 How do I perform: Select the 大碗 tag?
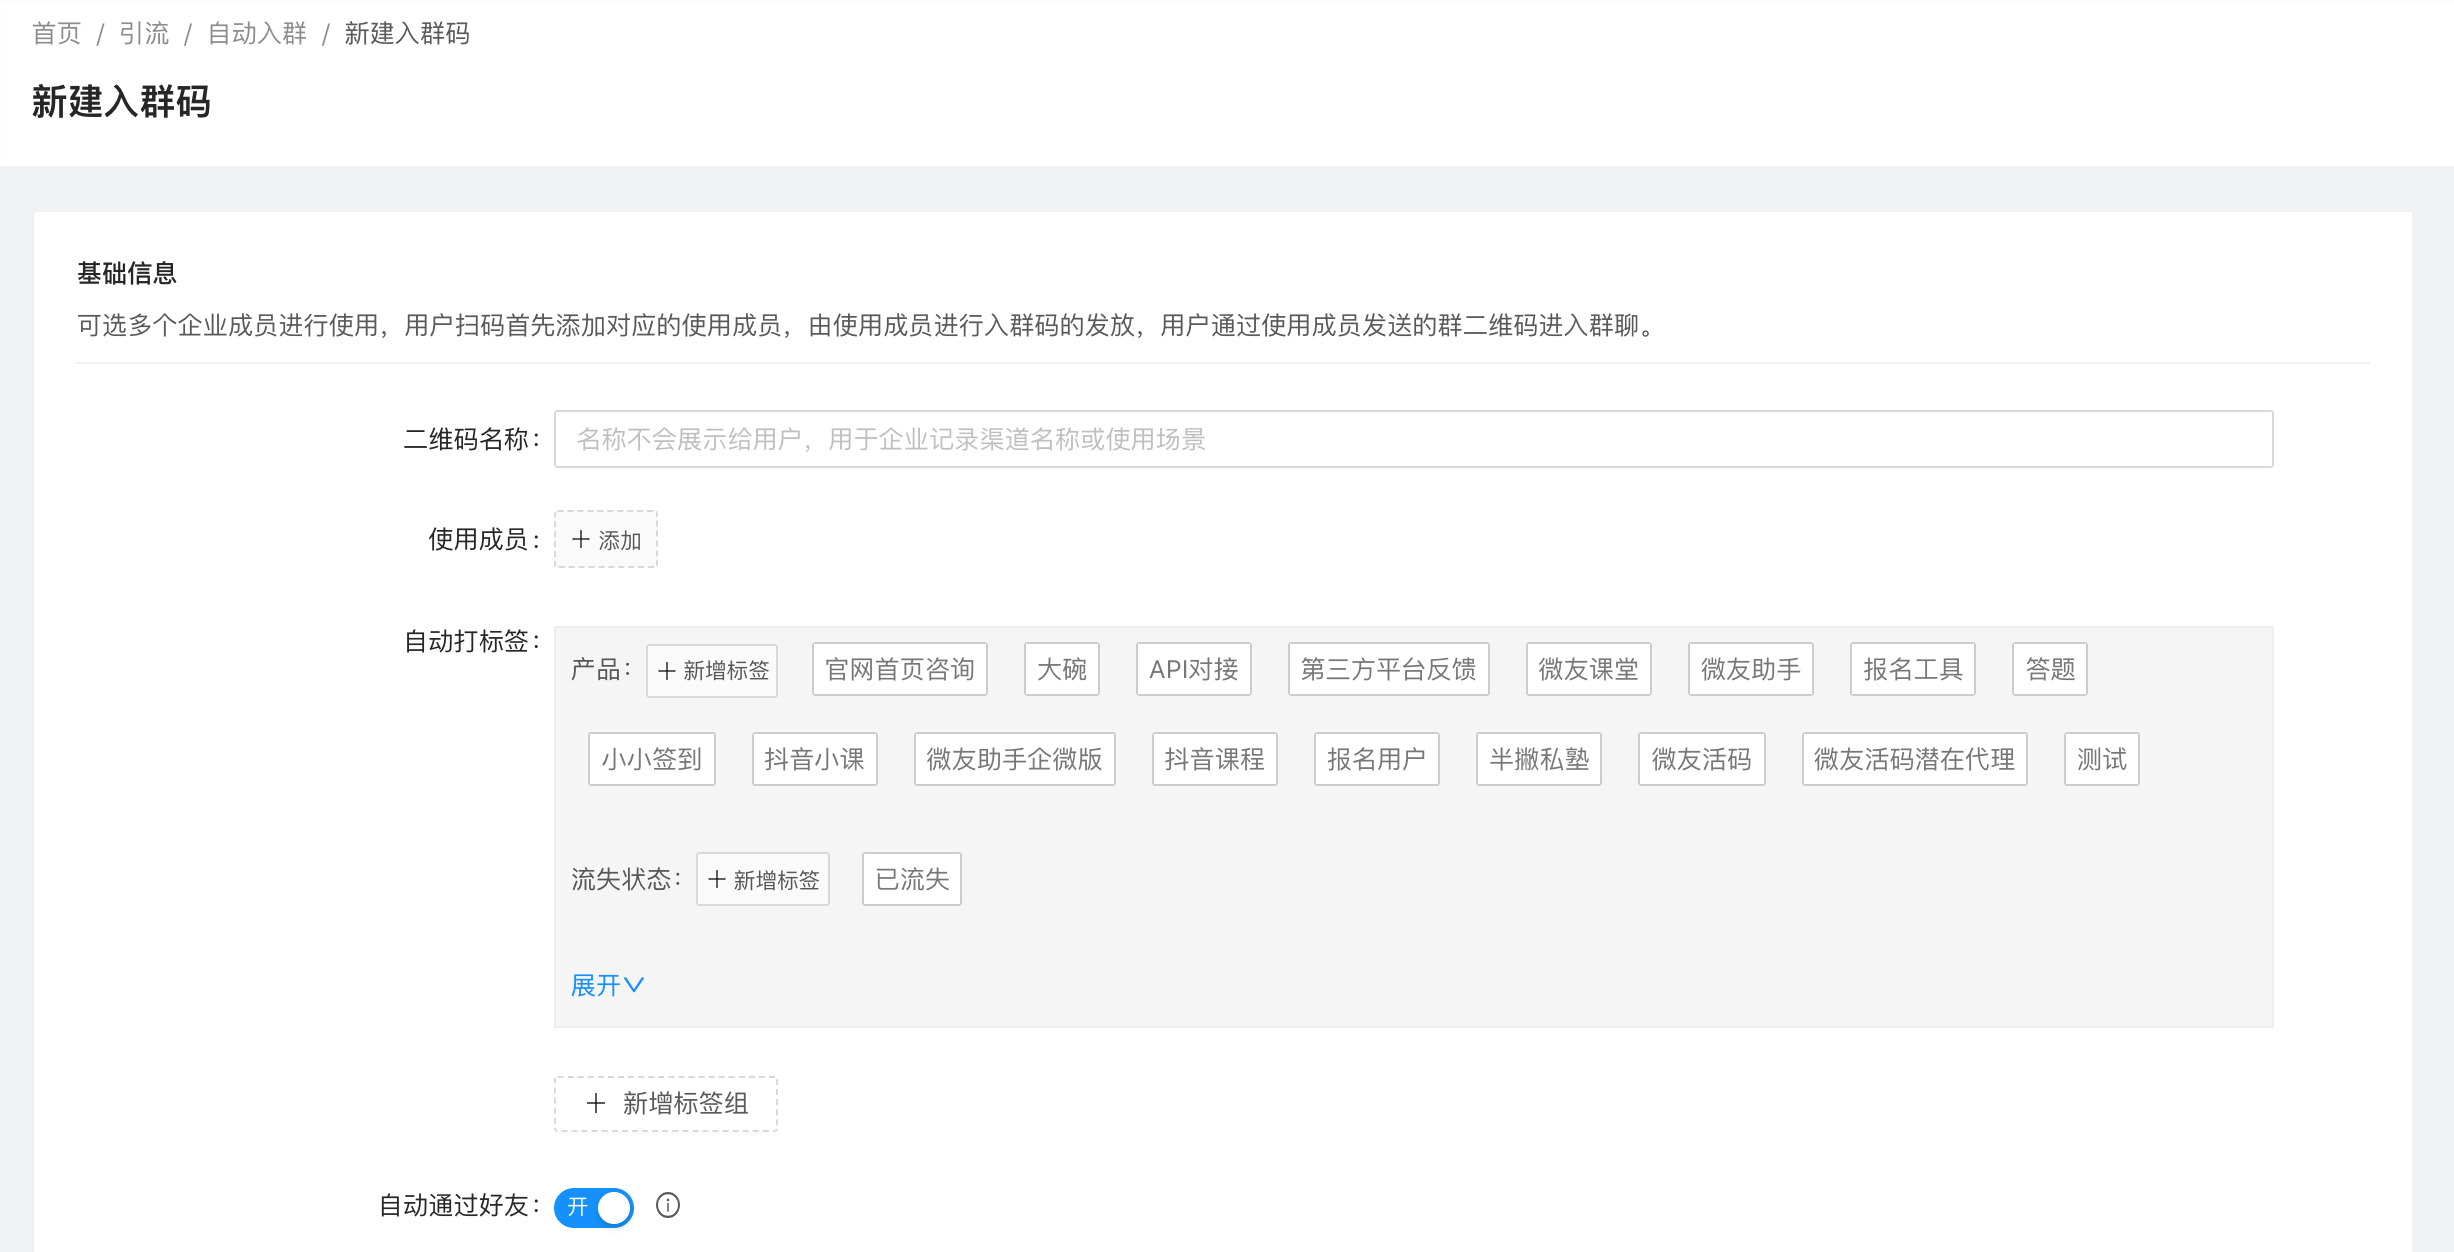coord(1062,669)
